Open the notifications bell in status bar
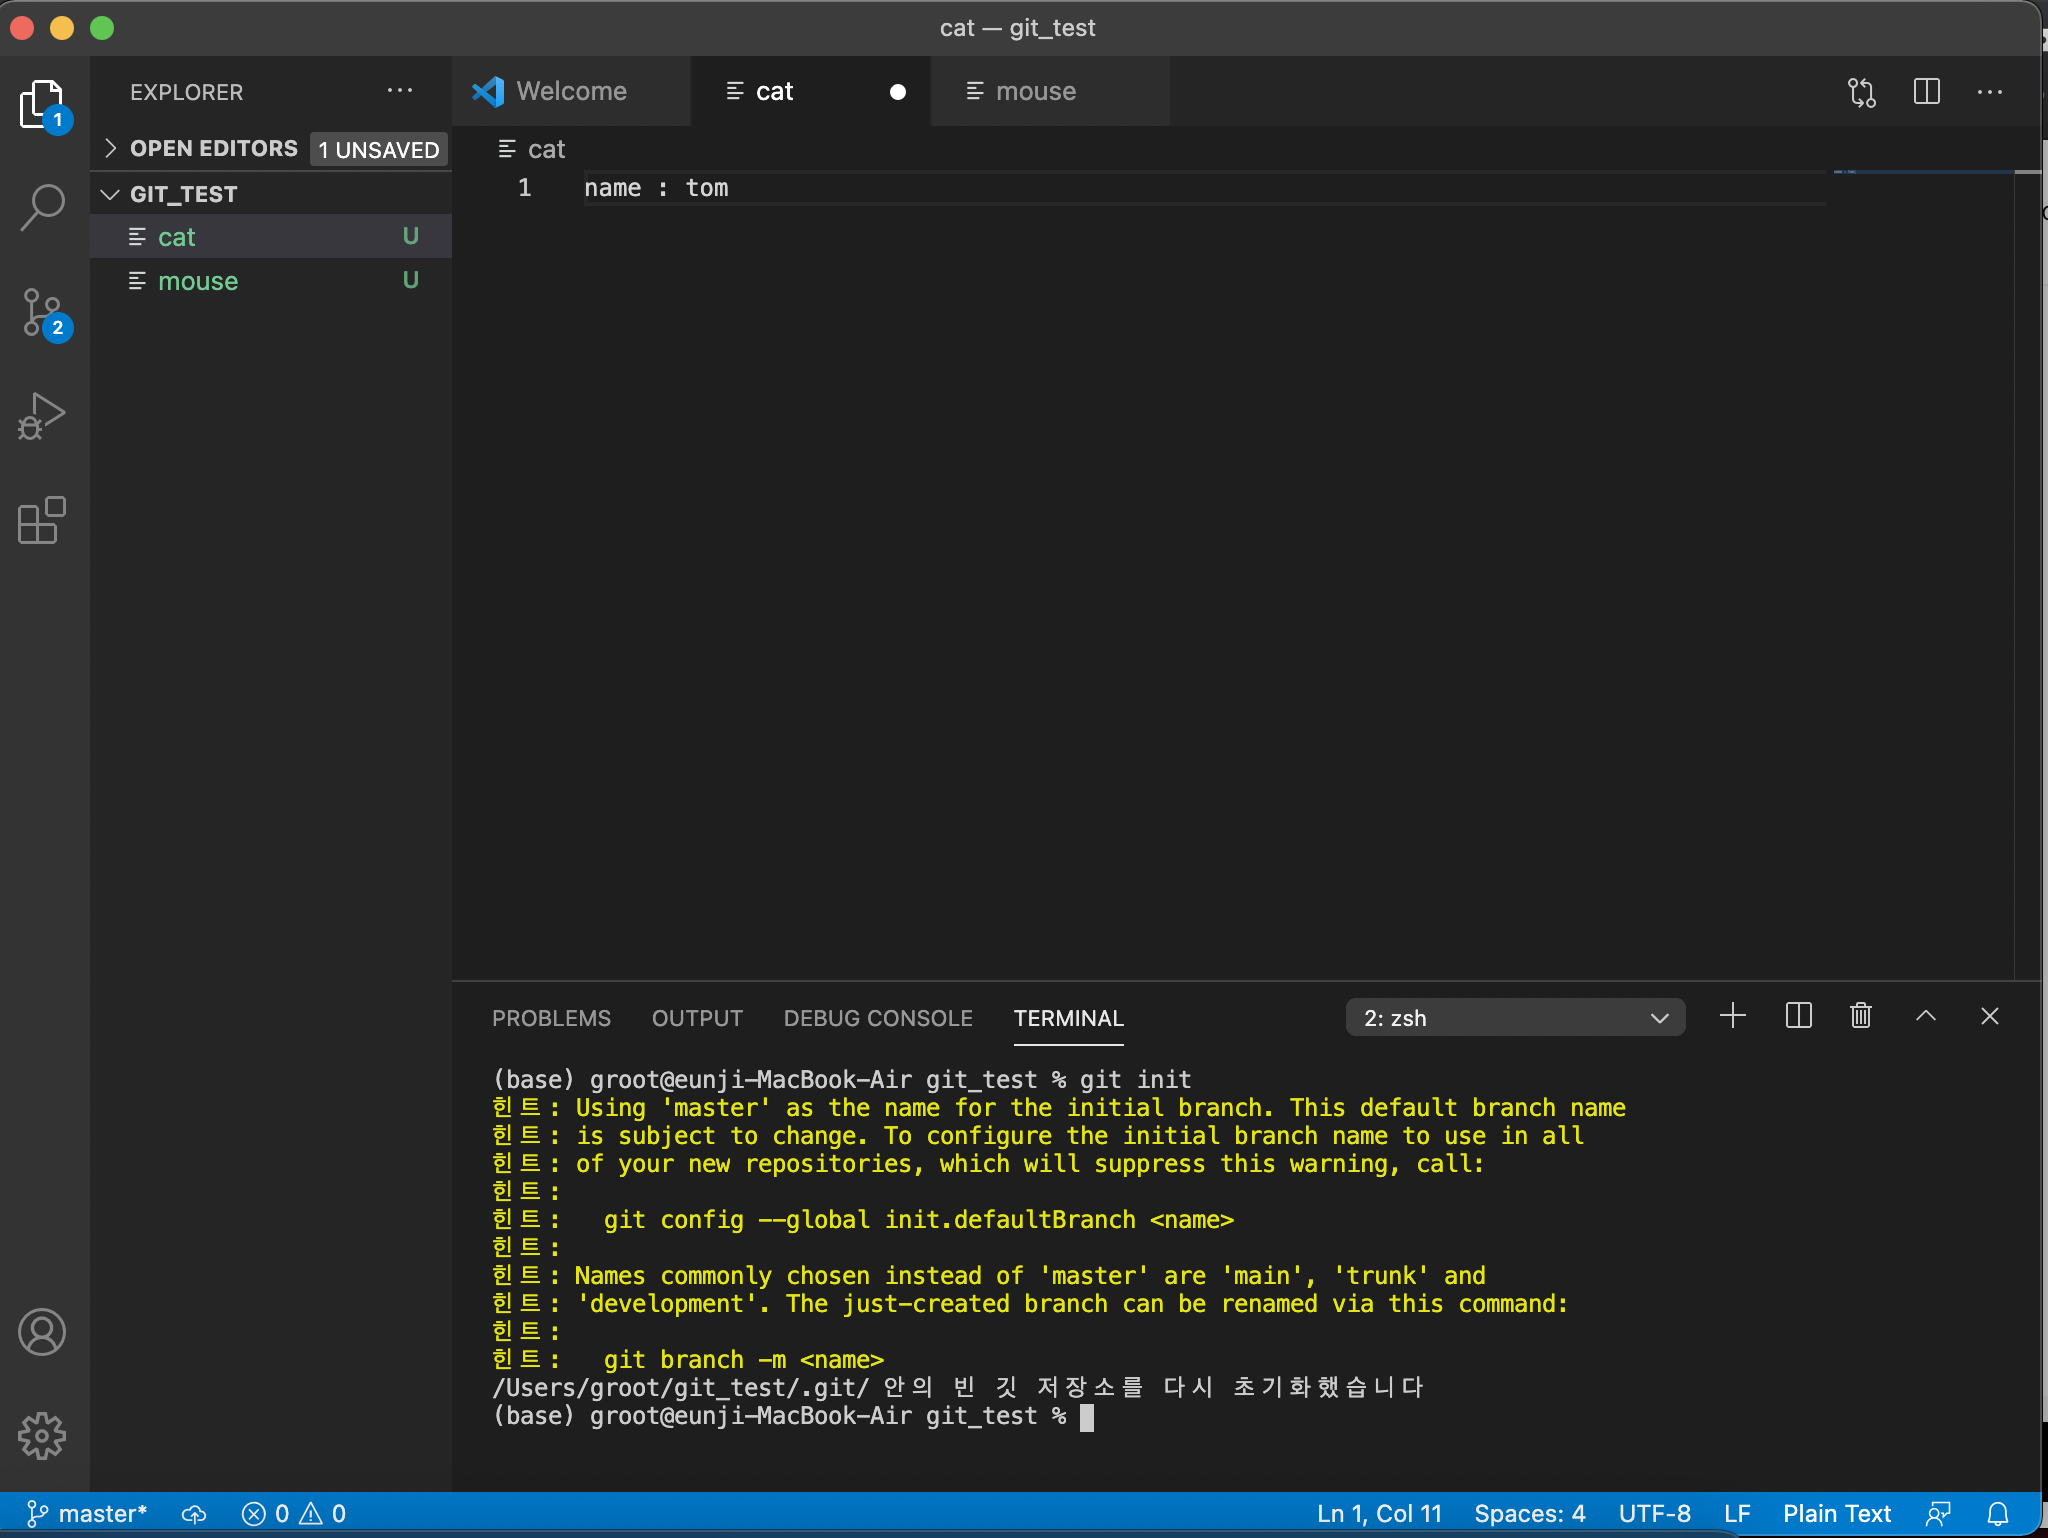This screenshot has height=1538, width=2048. point(1997,1514)
